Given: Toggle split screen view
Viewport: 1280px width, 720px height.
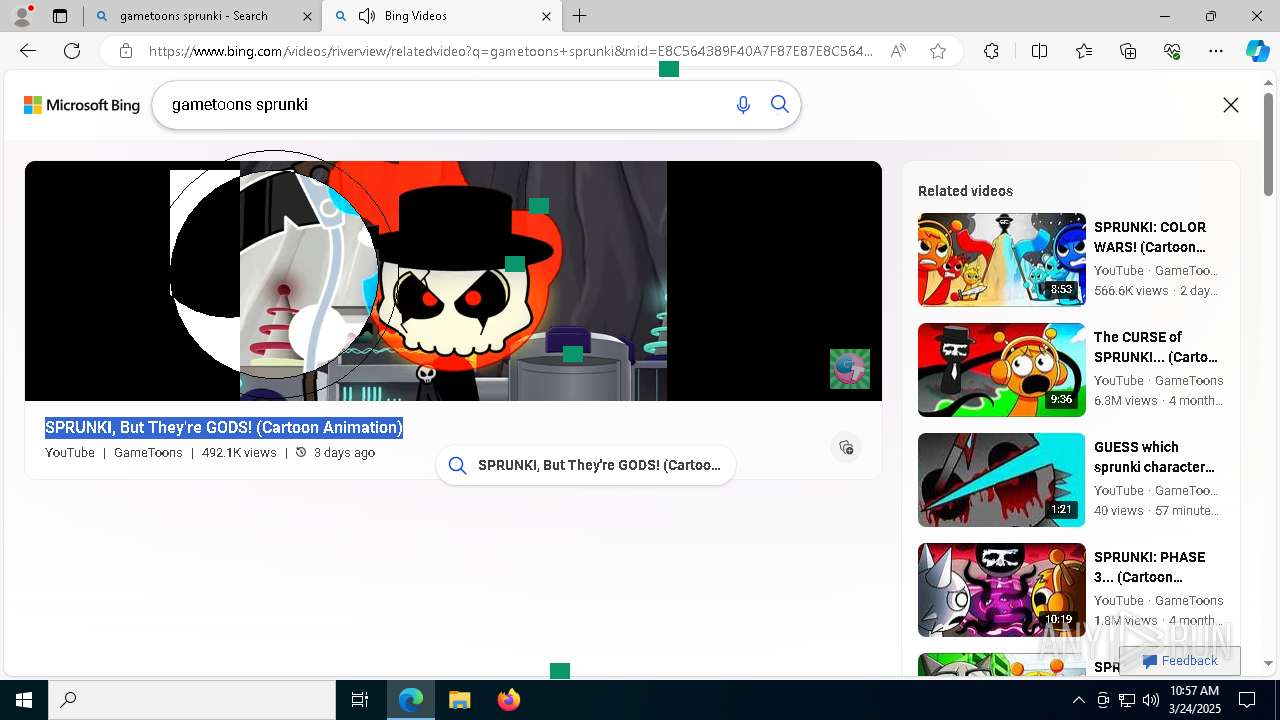Looking at the screenshot, I should point(1039,51).
